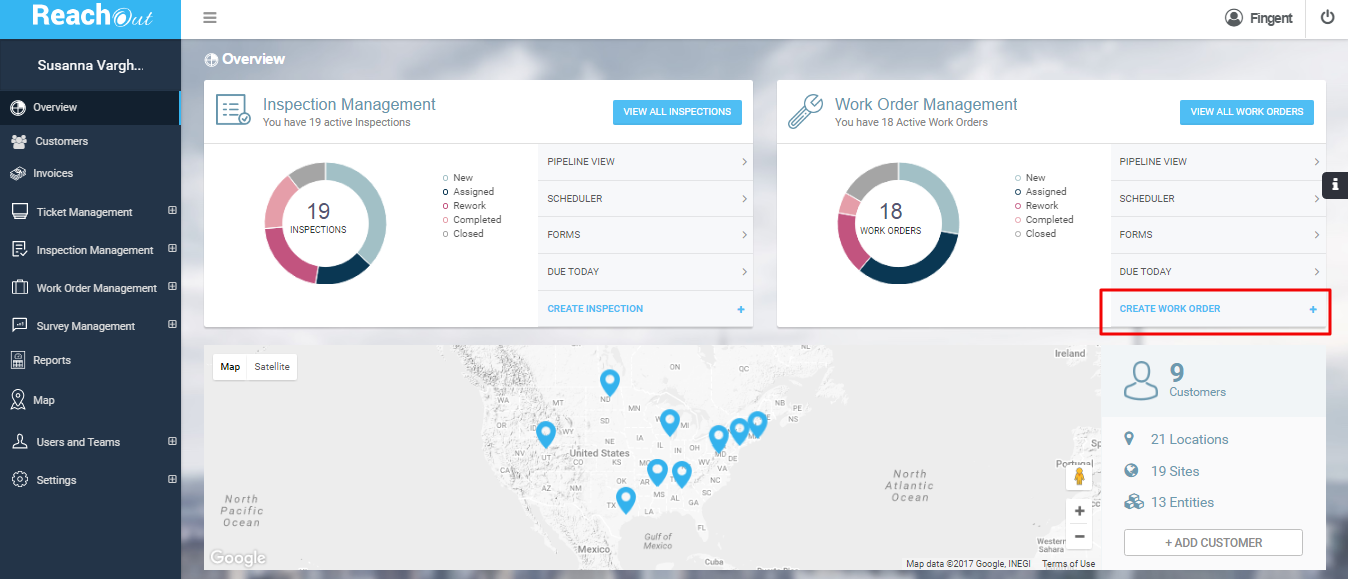The width and height of the screenshot is (1348, 579).
Task: Click the Inspection Management checklist card icon
Action: click(x=233, y=110)
